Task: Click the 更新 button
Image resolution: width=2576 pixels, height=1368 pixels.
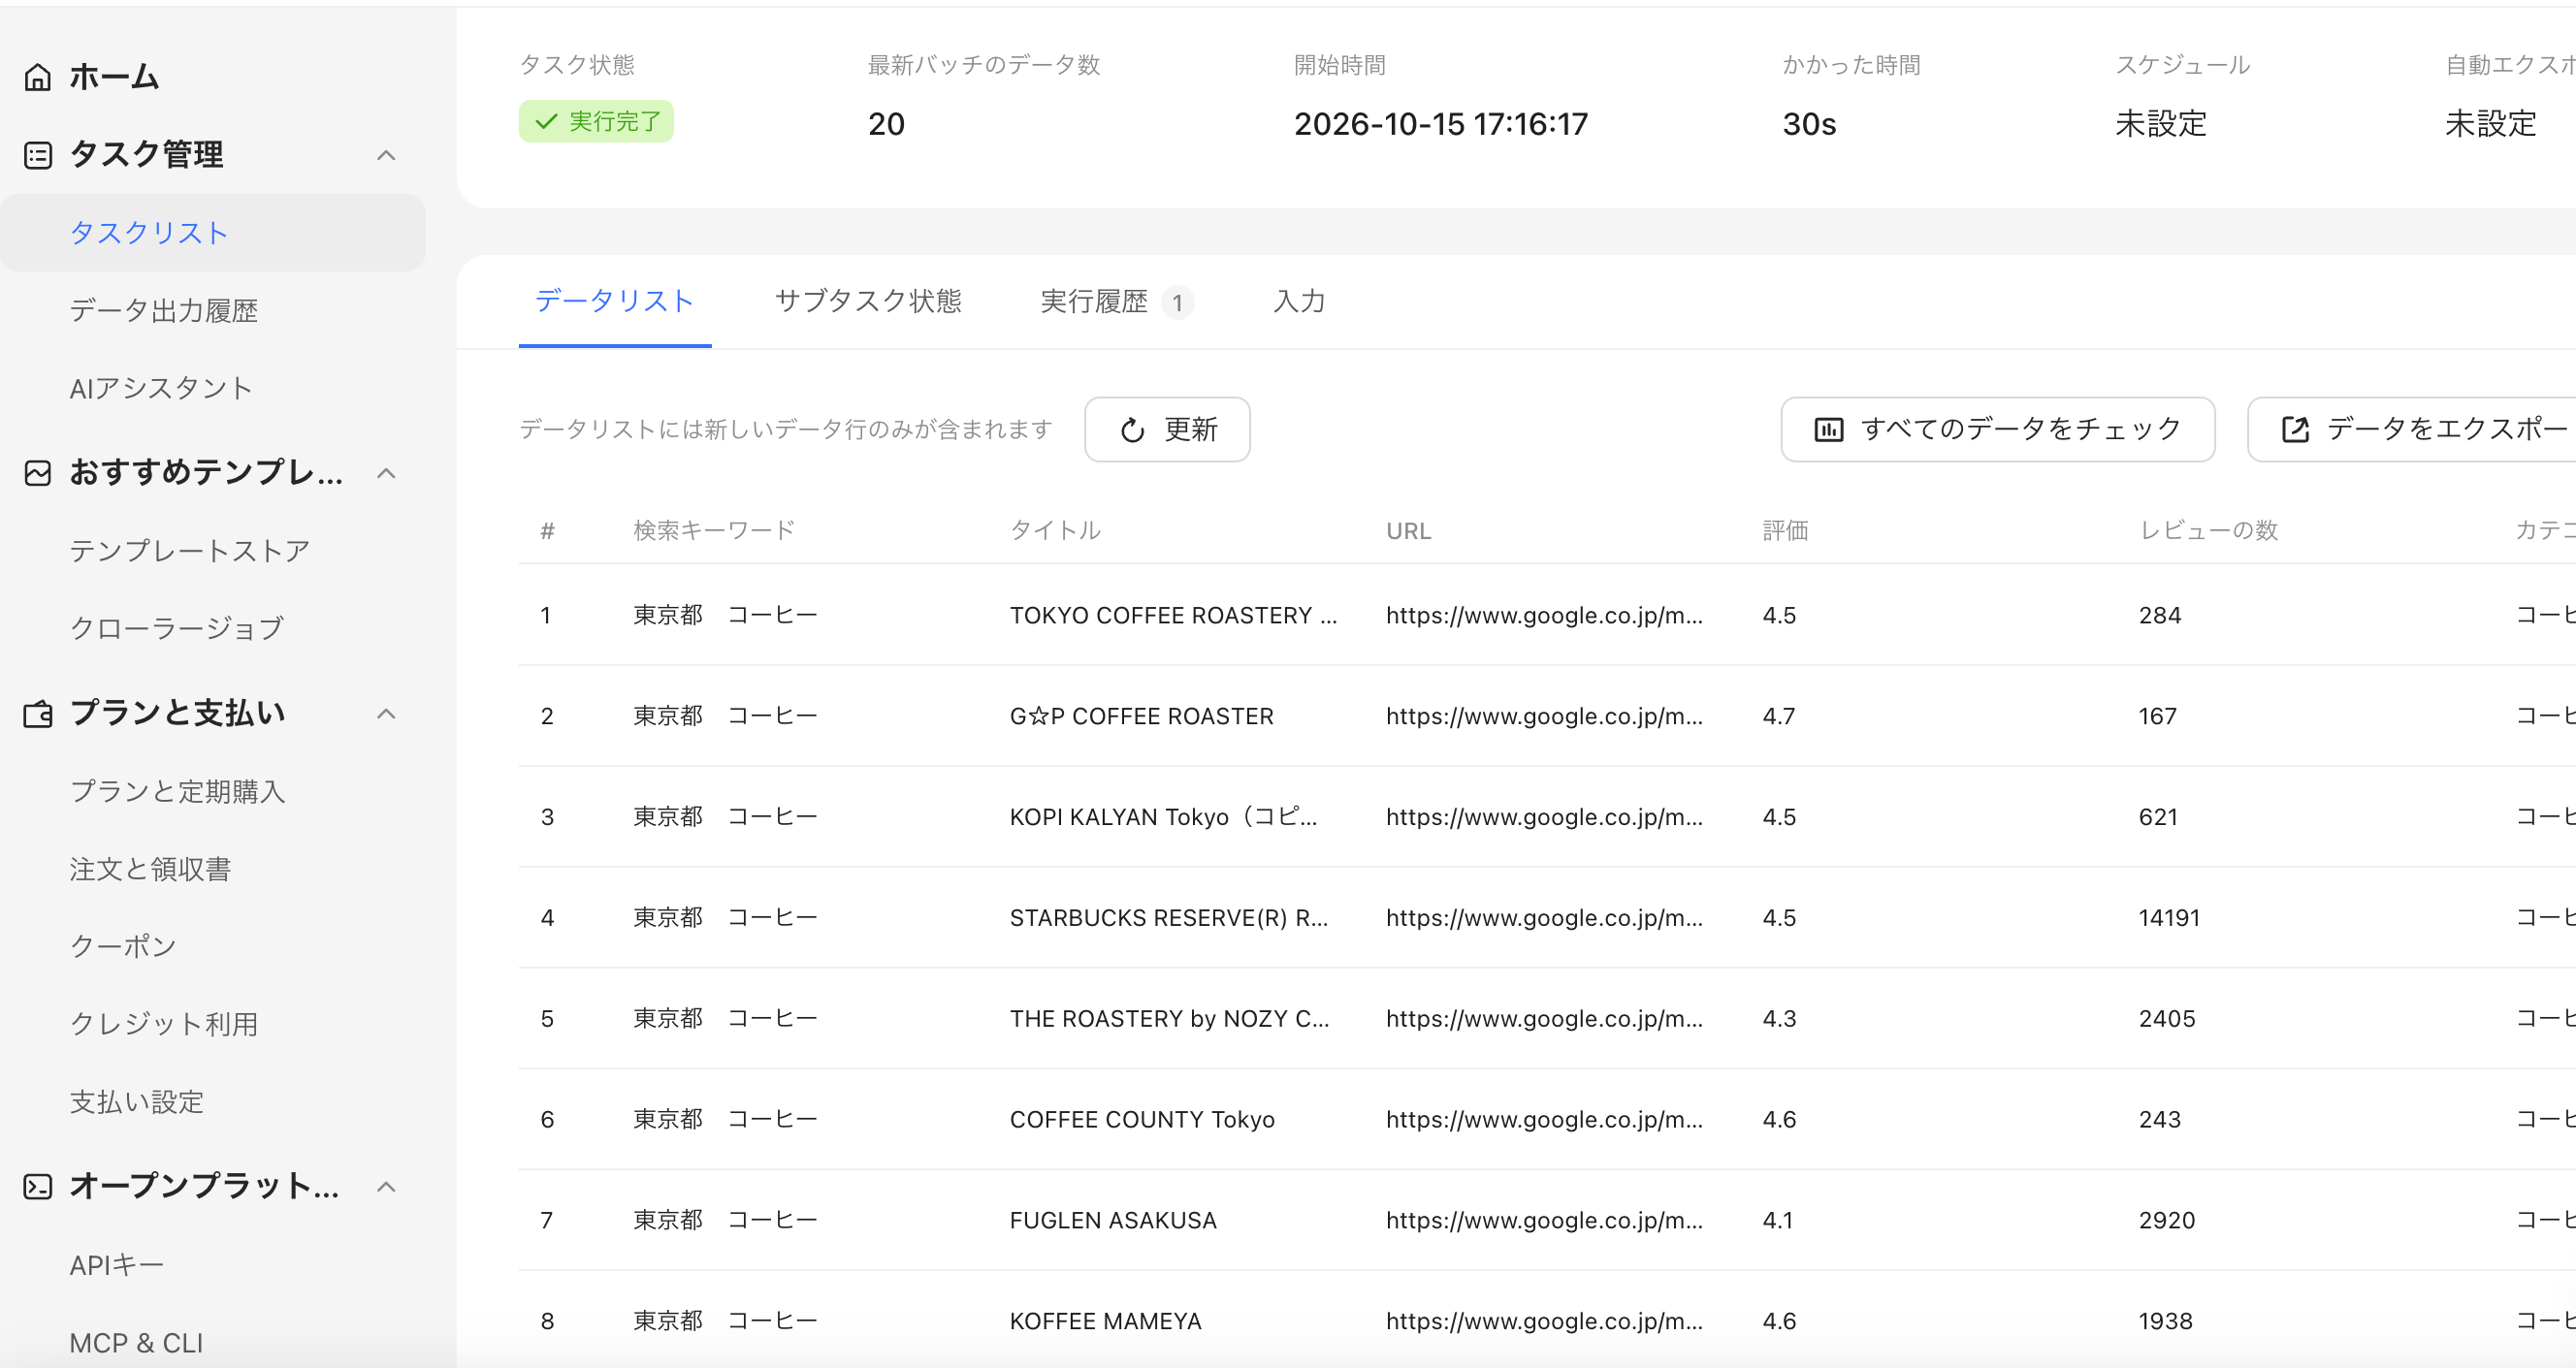Action: point(1167,430)
